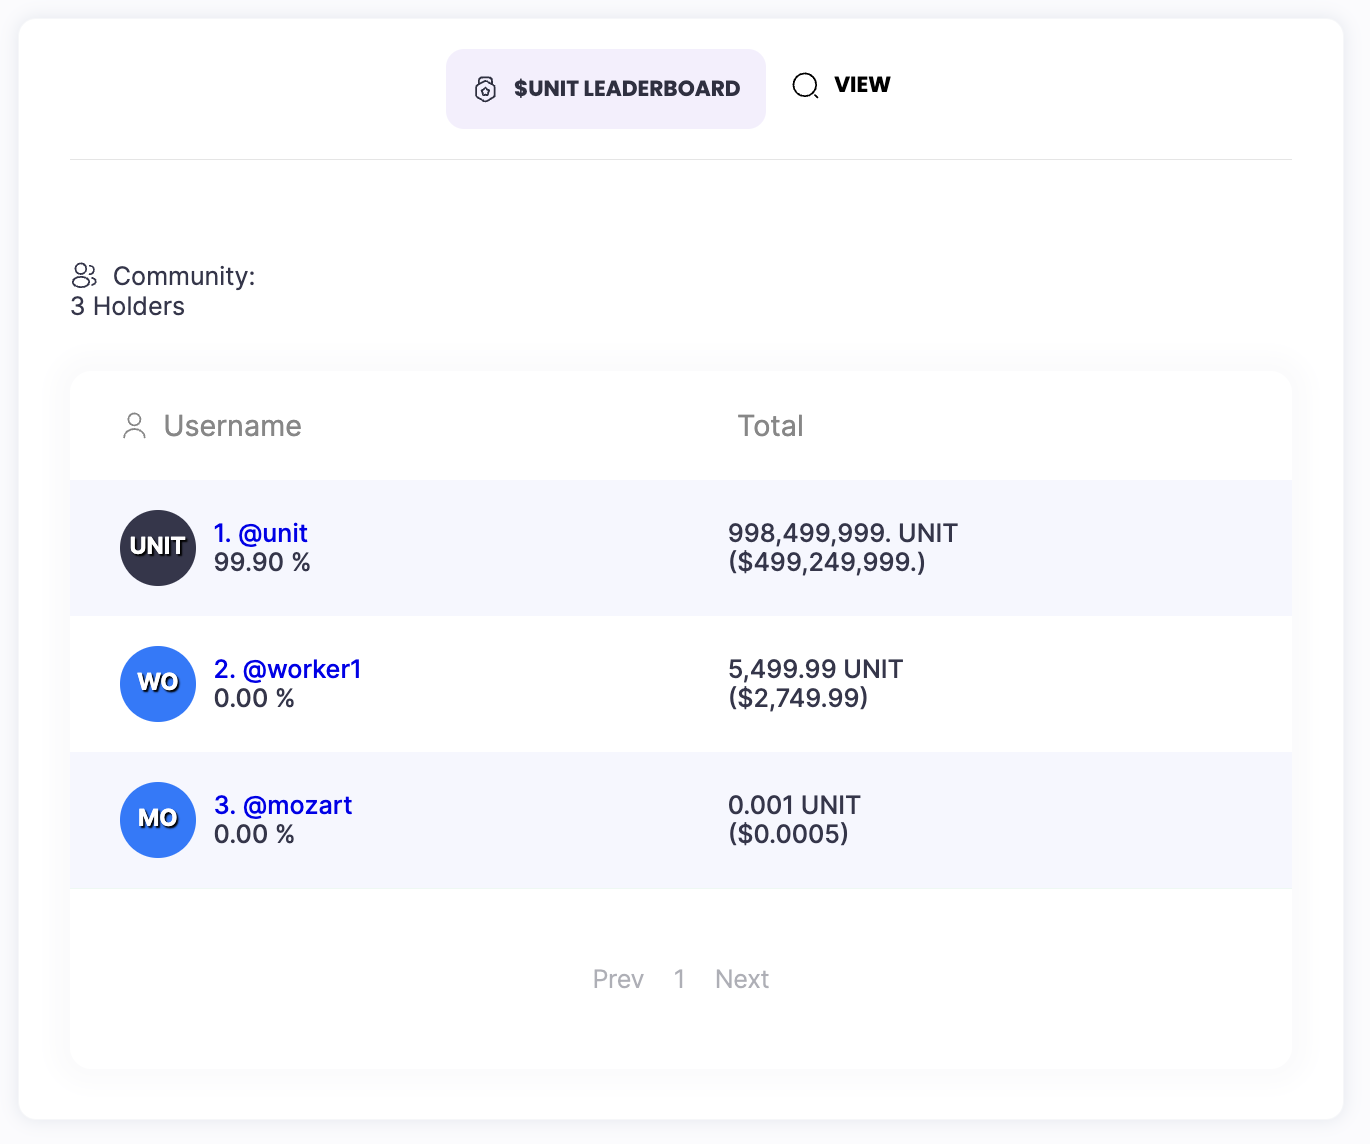Click the user icon beside Username header

click(x=134, y=426)
